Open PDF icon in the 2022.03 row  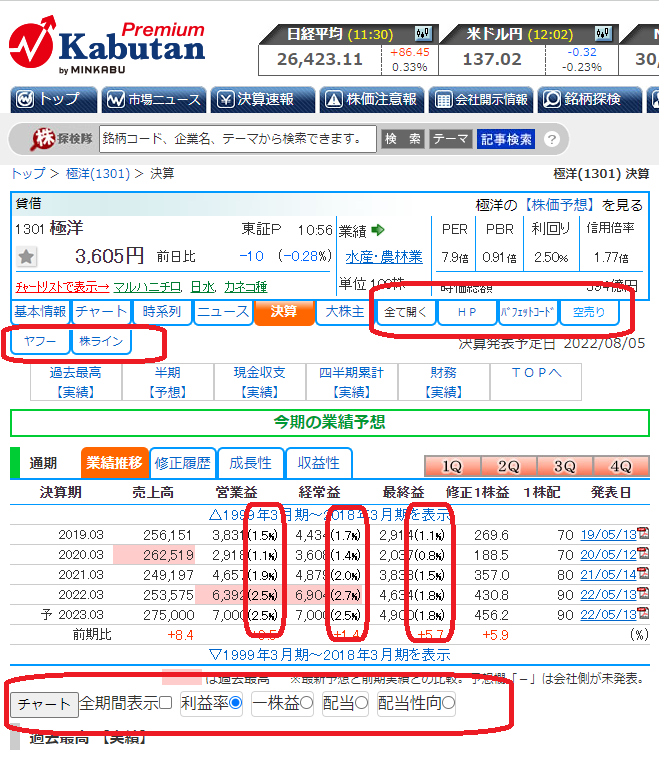(x=643, y=593)
